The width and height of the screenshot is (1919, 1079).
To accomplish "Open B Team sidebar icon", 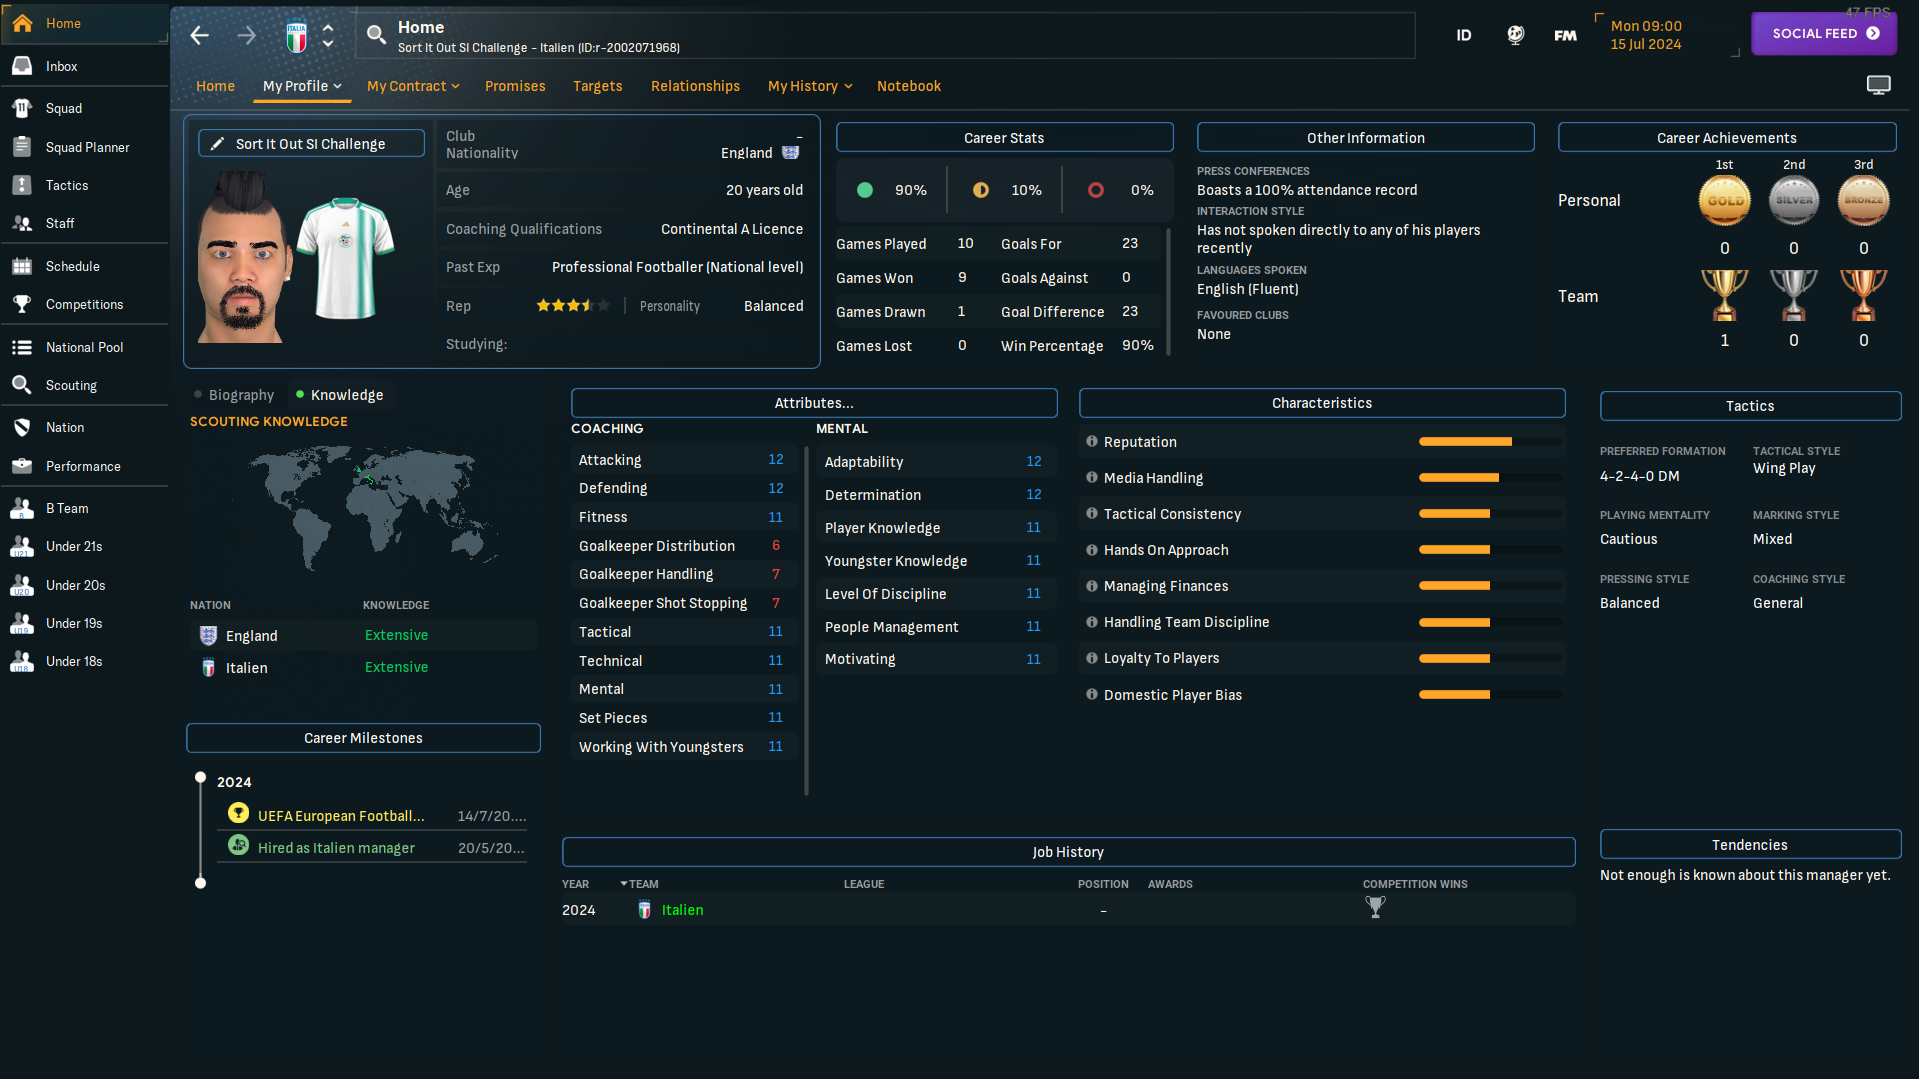I will click(22, 508).
